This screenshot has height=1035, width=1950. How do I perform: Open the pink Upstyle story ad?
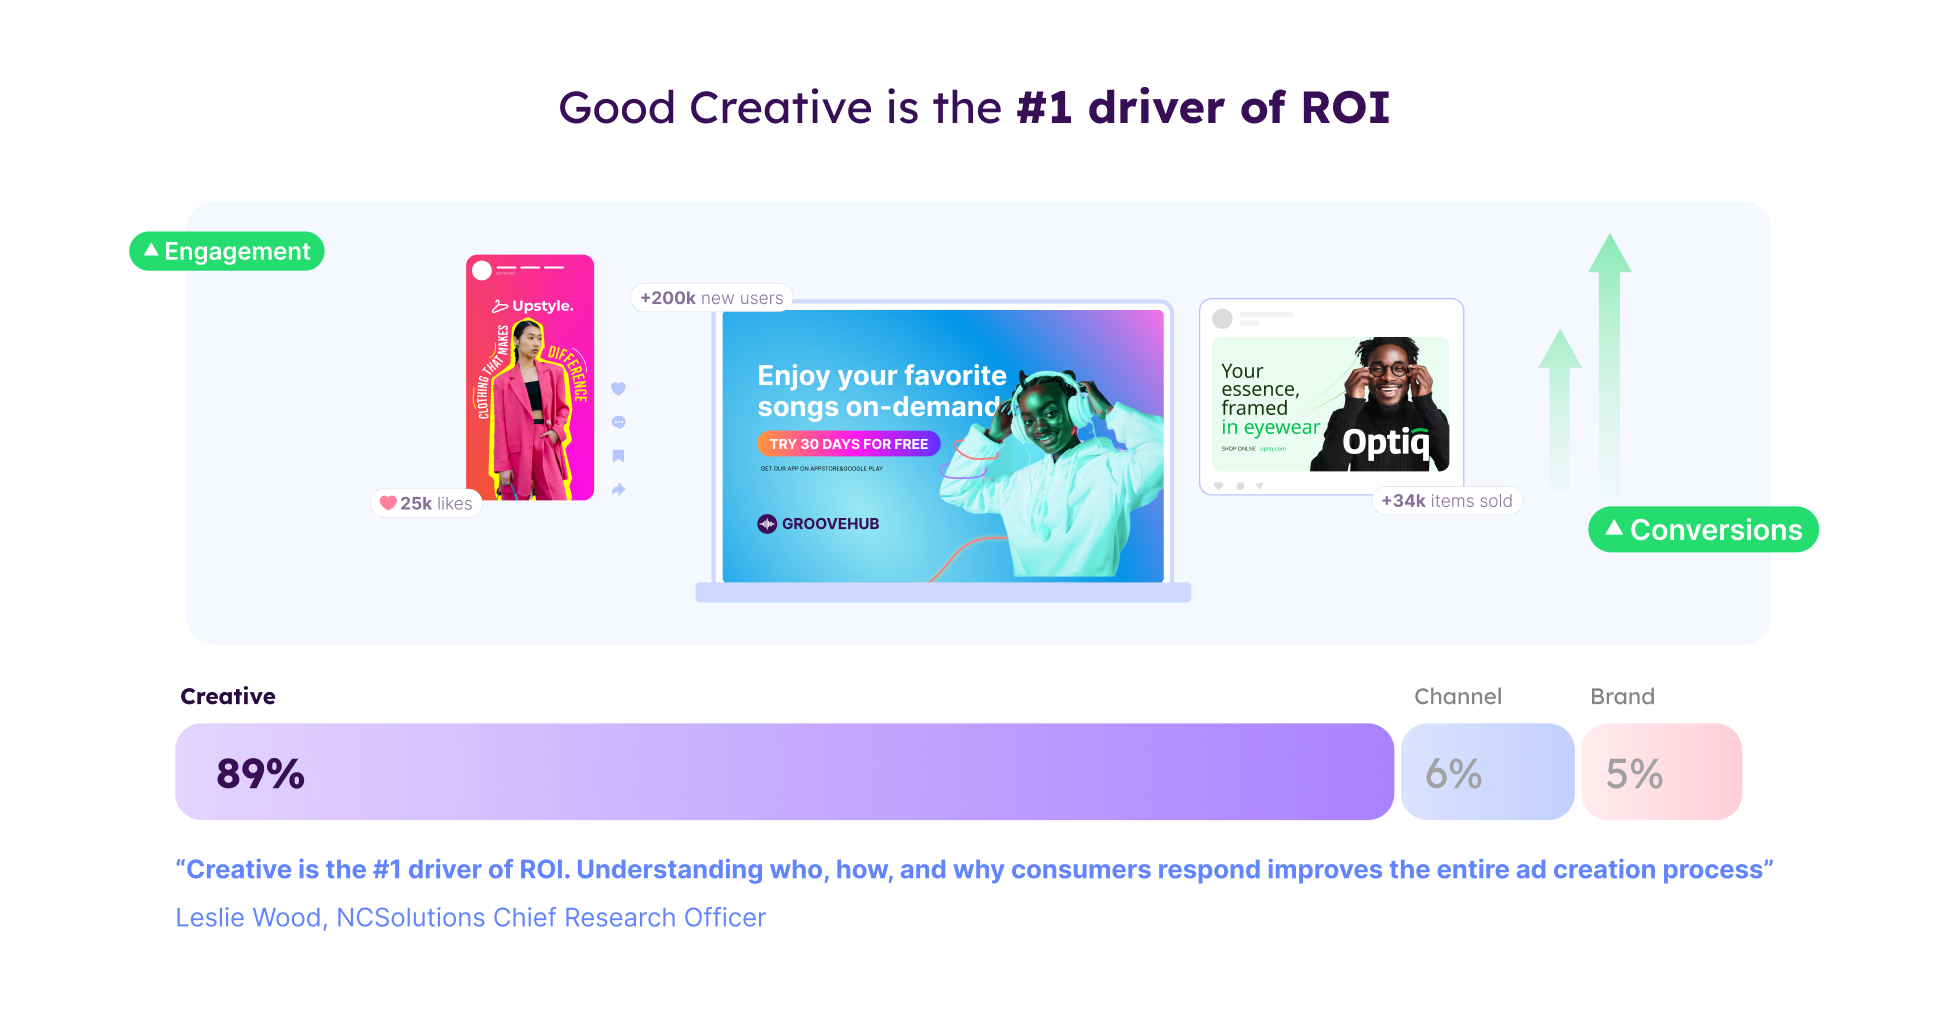pos(530,378)
